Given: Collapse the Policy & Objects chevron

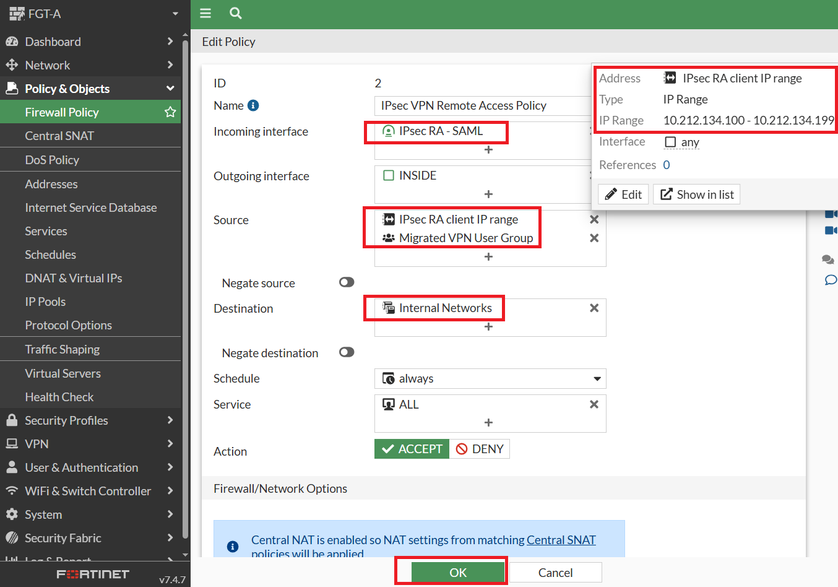Looking at the screenshot, I should (x=170, y=88).
